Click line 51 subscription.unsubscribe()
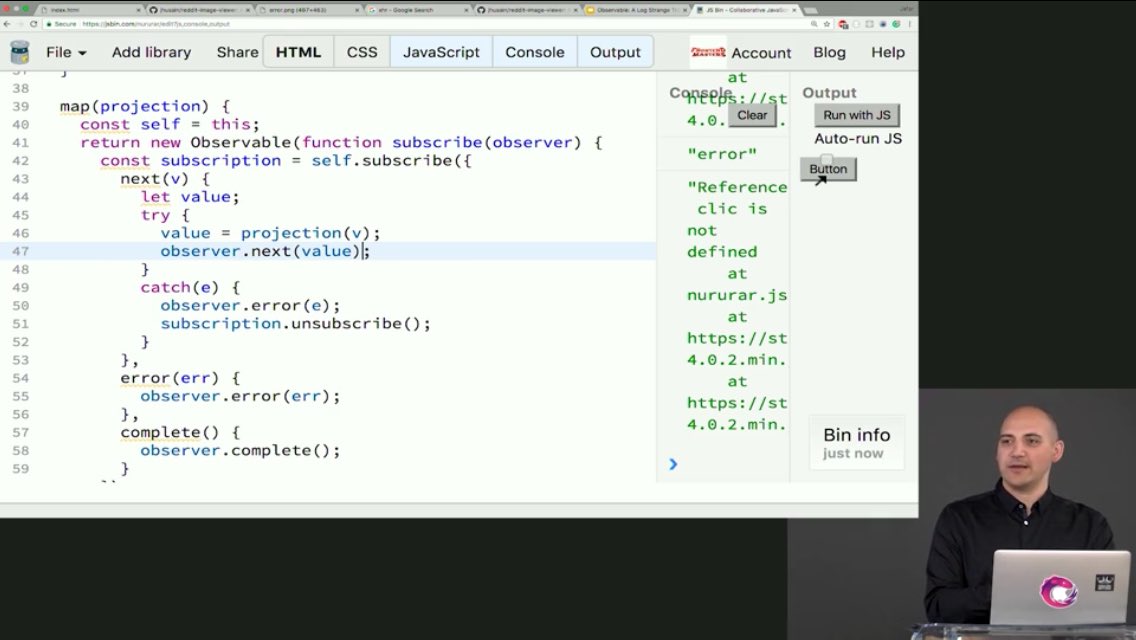Image resolution: width=1136 pixels, height=640 pixels. pos(296,324)
